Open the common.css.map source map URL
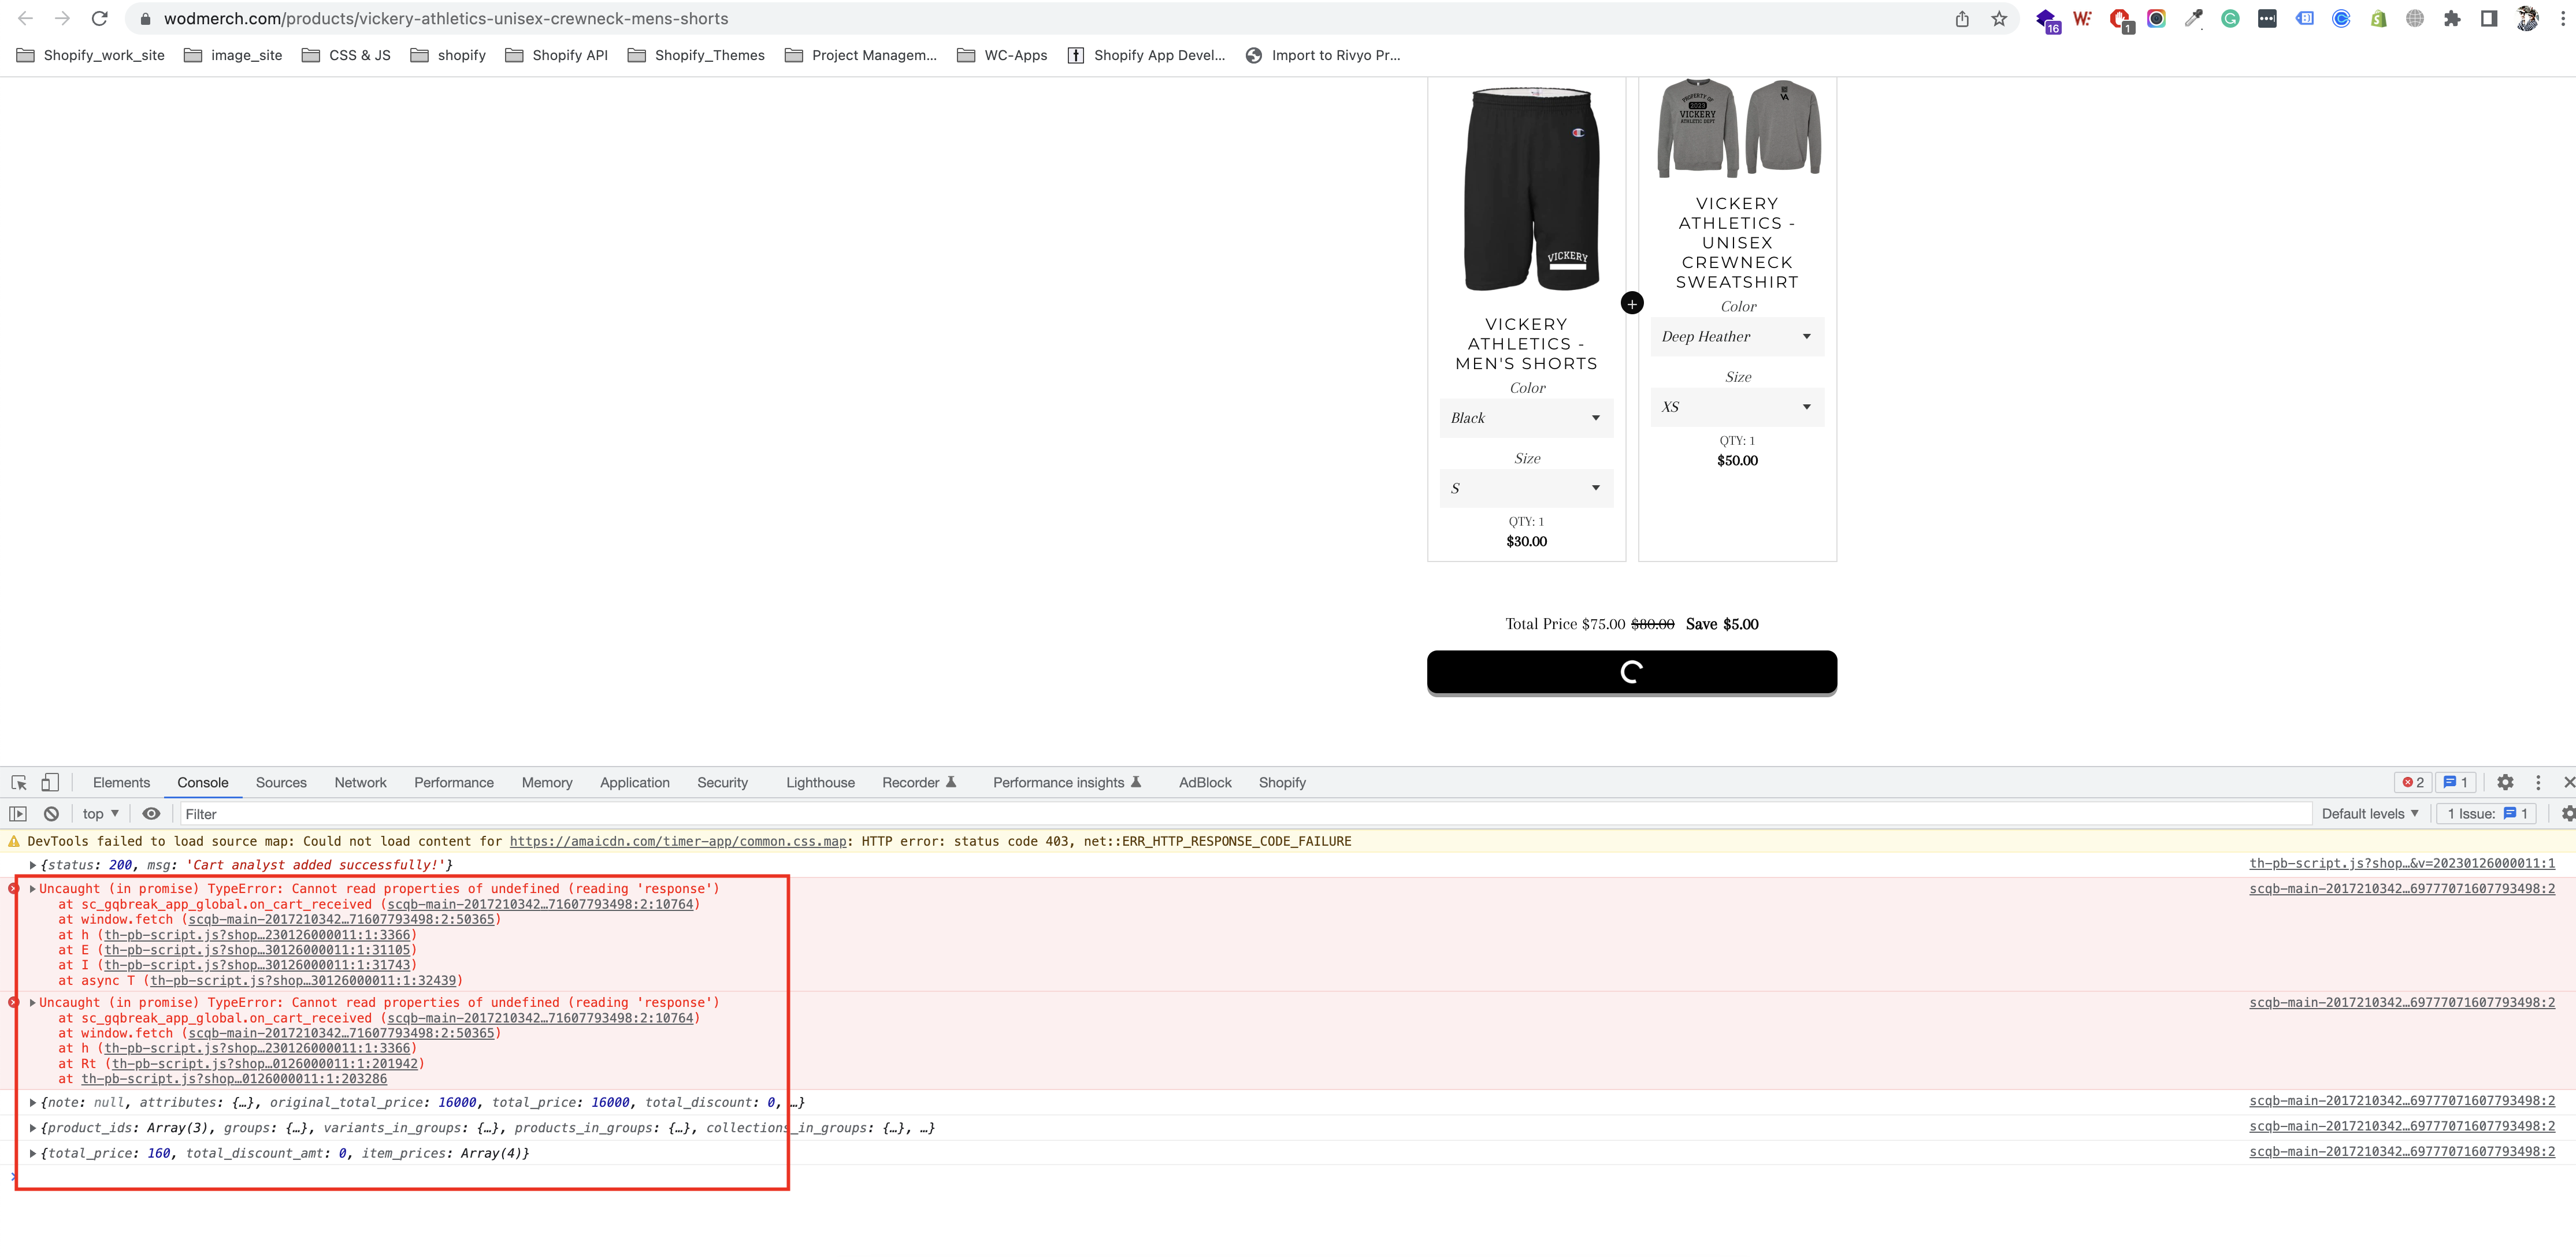2576x1257 pixels. point(678,841)
